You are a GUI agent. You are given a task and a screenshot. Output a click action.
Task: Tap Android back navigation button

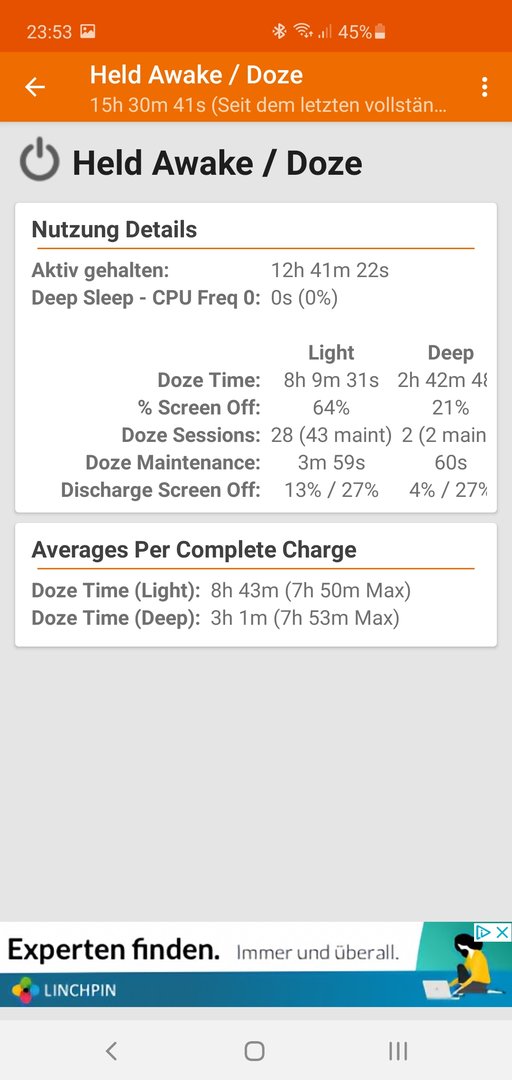click(x=111, y=1050)
